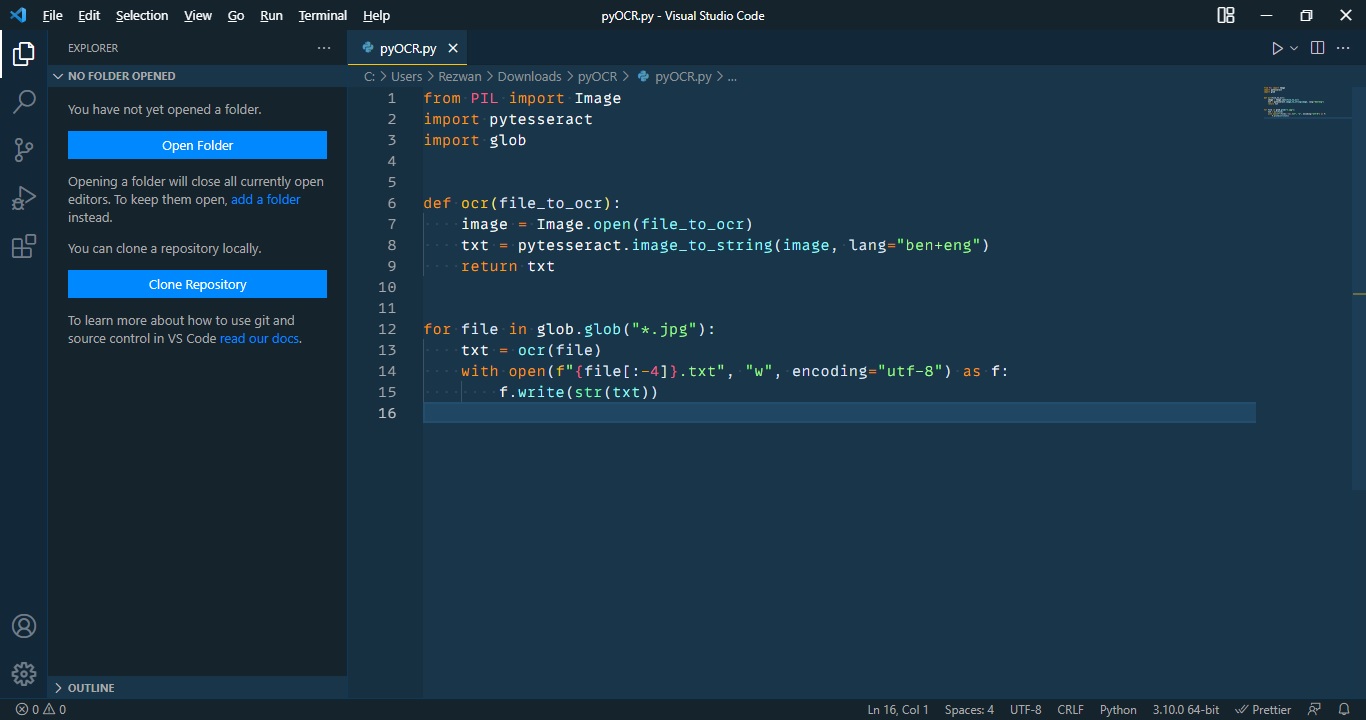Run the Python file with play icon
This screenshot has width=1366, height=720.
pyautogui.click(x=1277, y=48)
